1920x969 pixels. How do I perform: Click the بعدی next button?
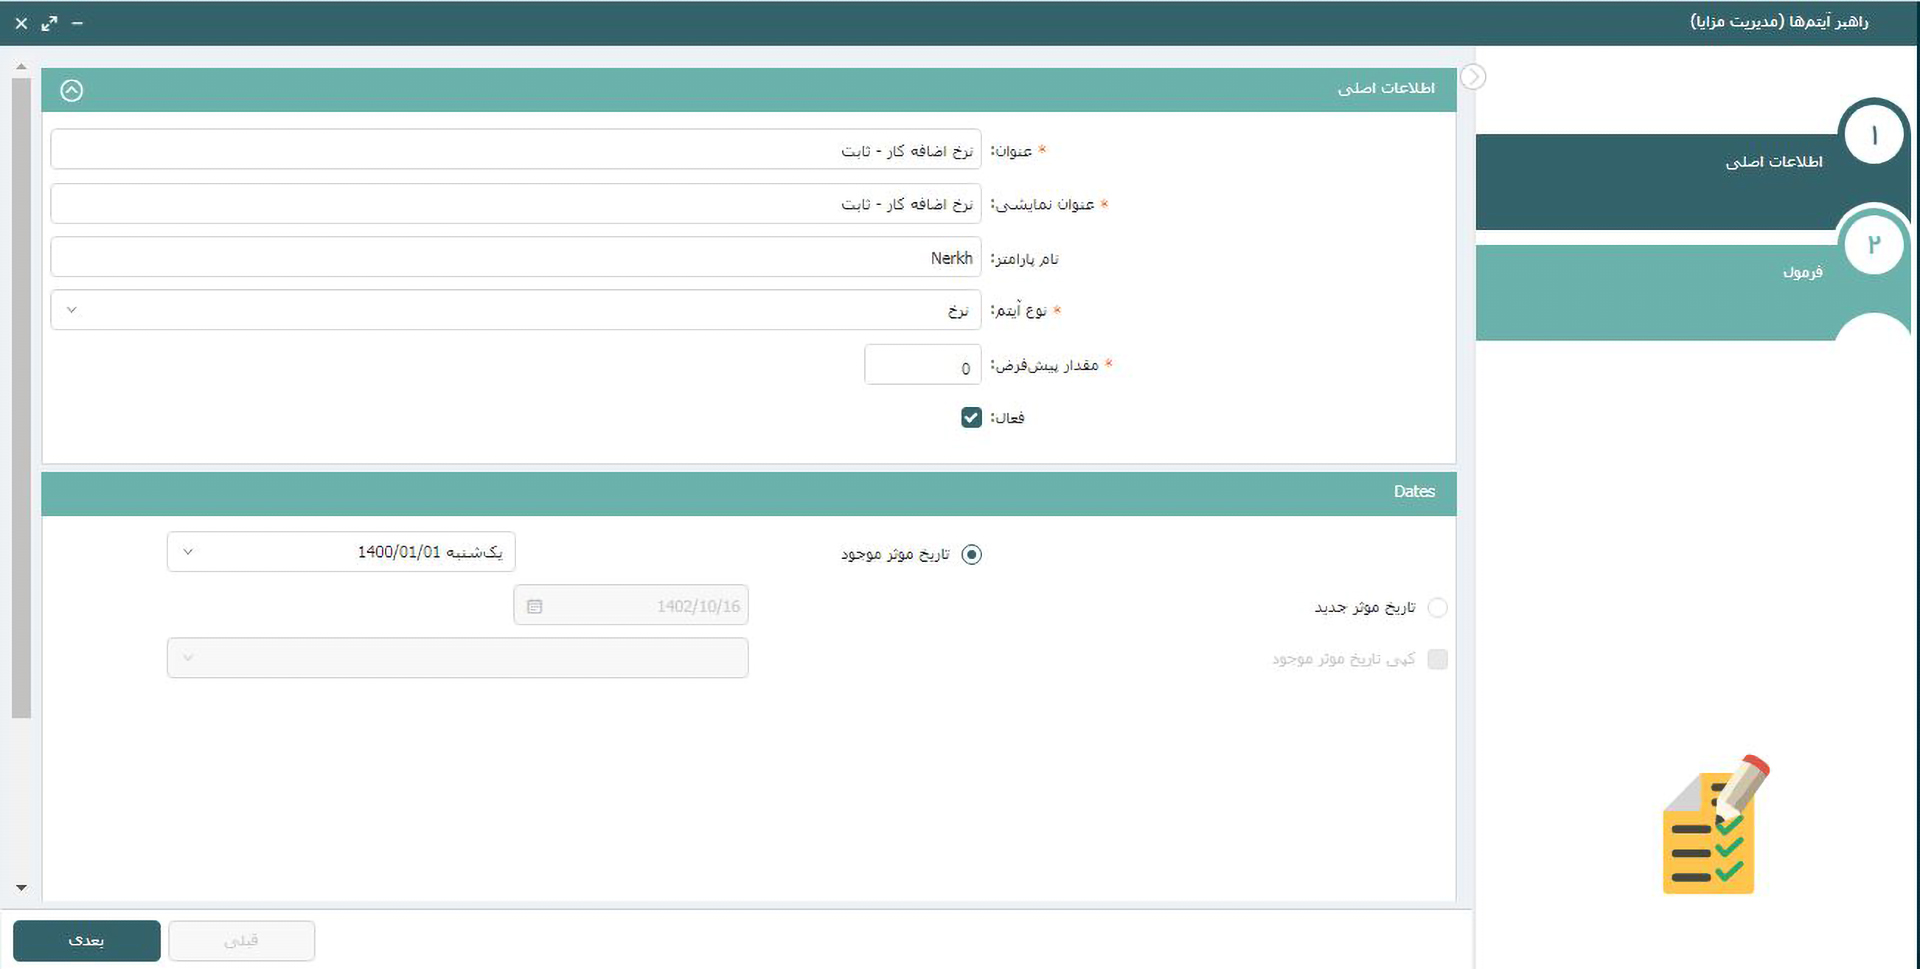pyautogui.click(x=87, y=941)
